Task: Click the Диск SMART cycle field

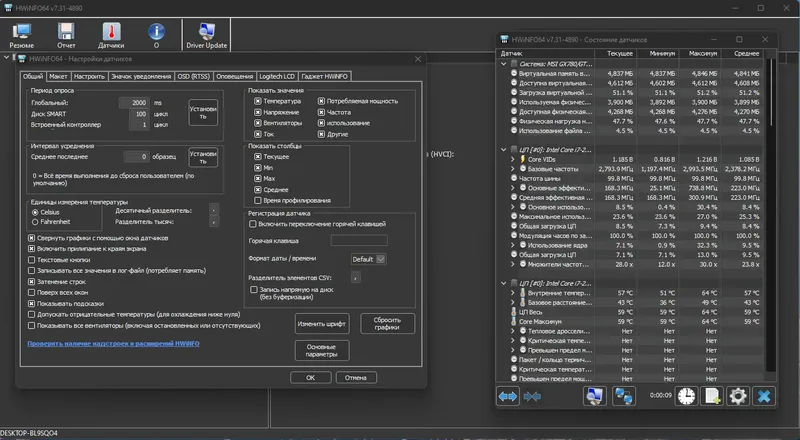Action: coord(139,114)
